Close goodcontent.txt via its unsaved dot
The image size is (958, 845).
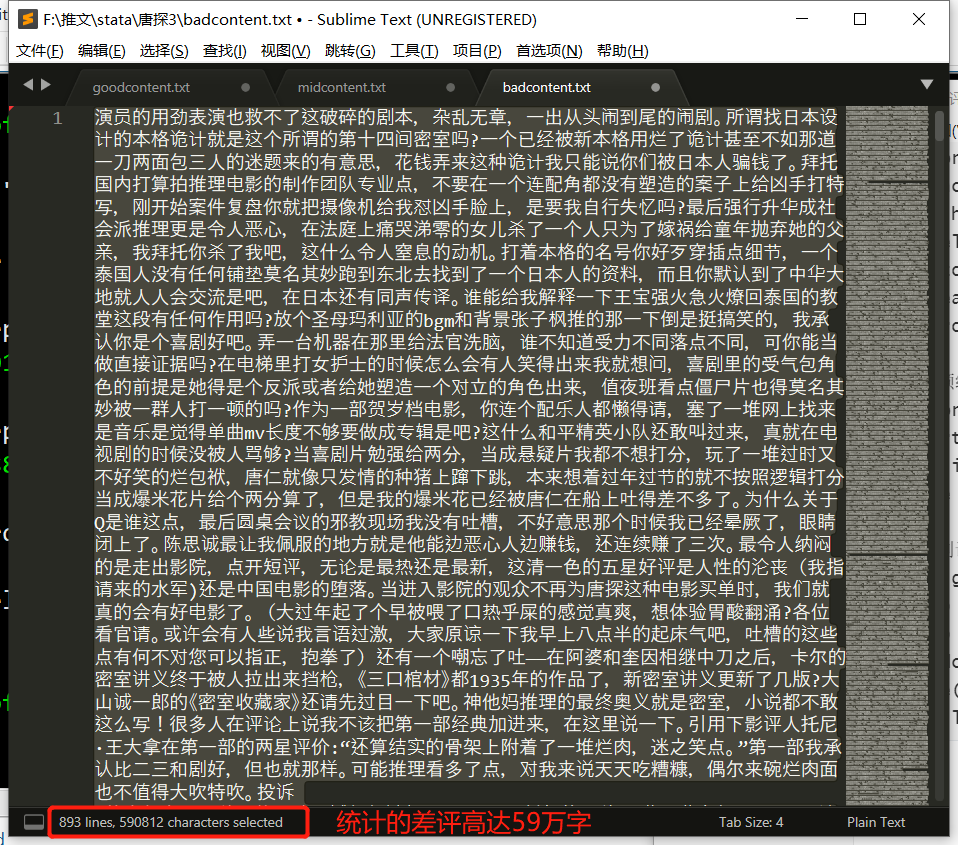246,87
